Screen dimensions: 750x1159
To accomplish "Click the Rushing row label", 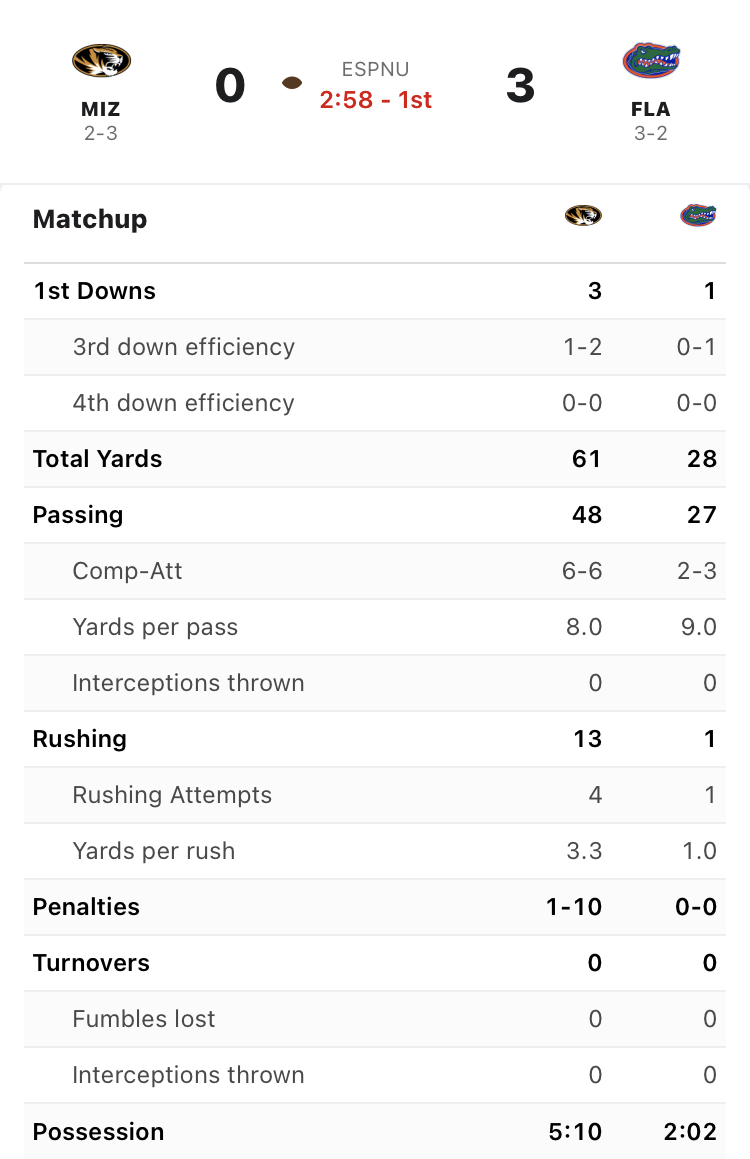I will 80,739.
